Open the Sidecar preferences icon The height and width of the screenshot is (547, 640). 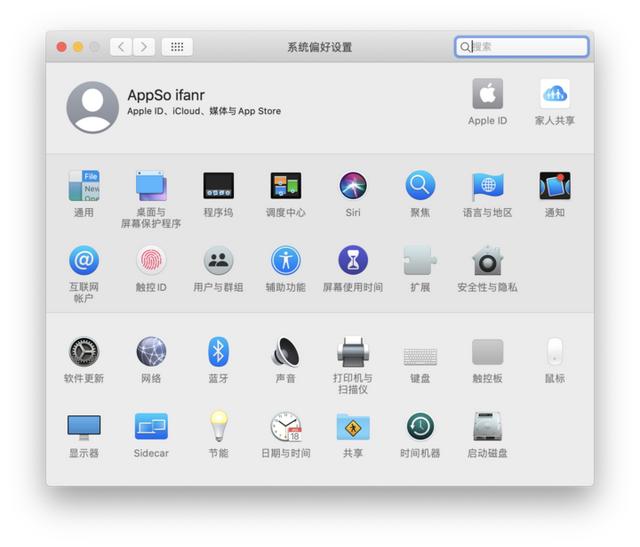coord(151,426)
